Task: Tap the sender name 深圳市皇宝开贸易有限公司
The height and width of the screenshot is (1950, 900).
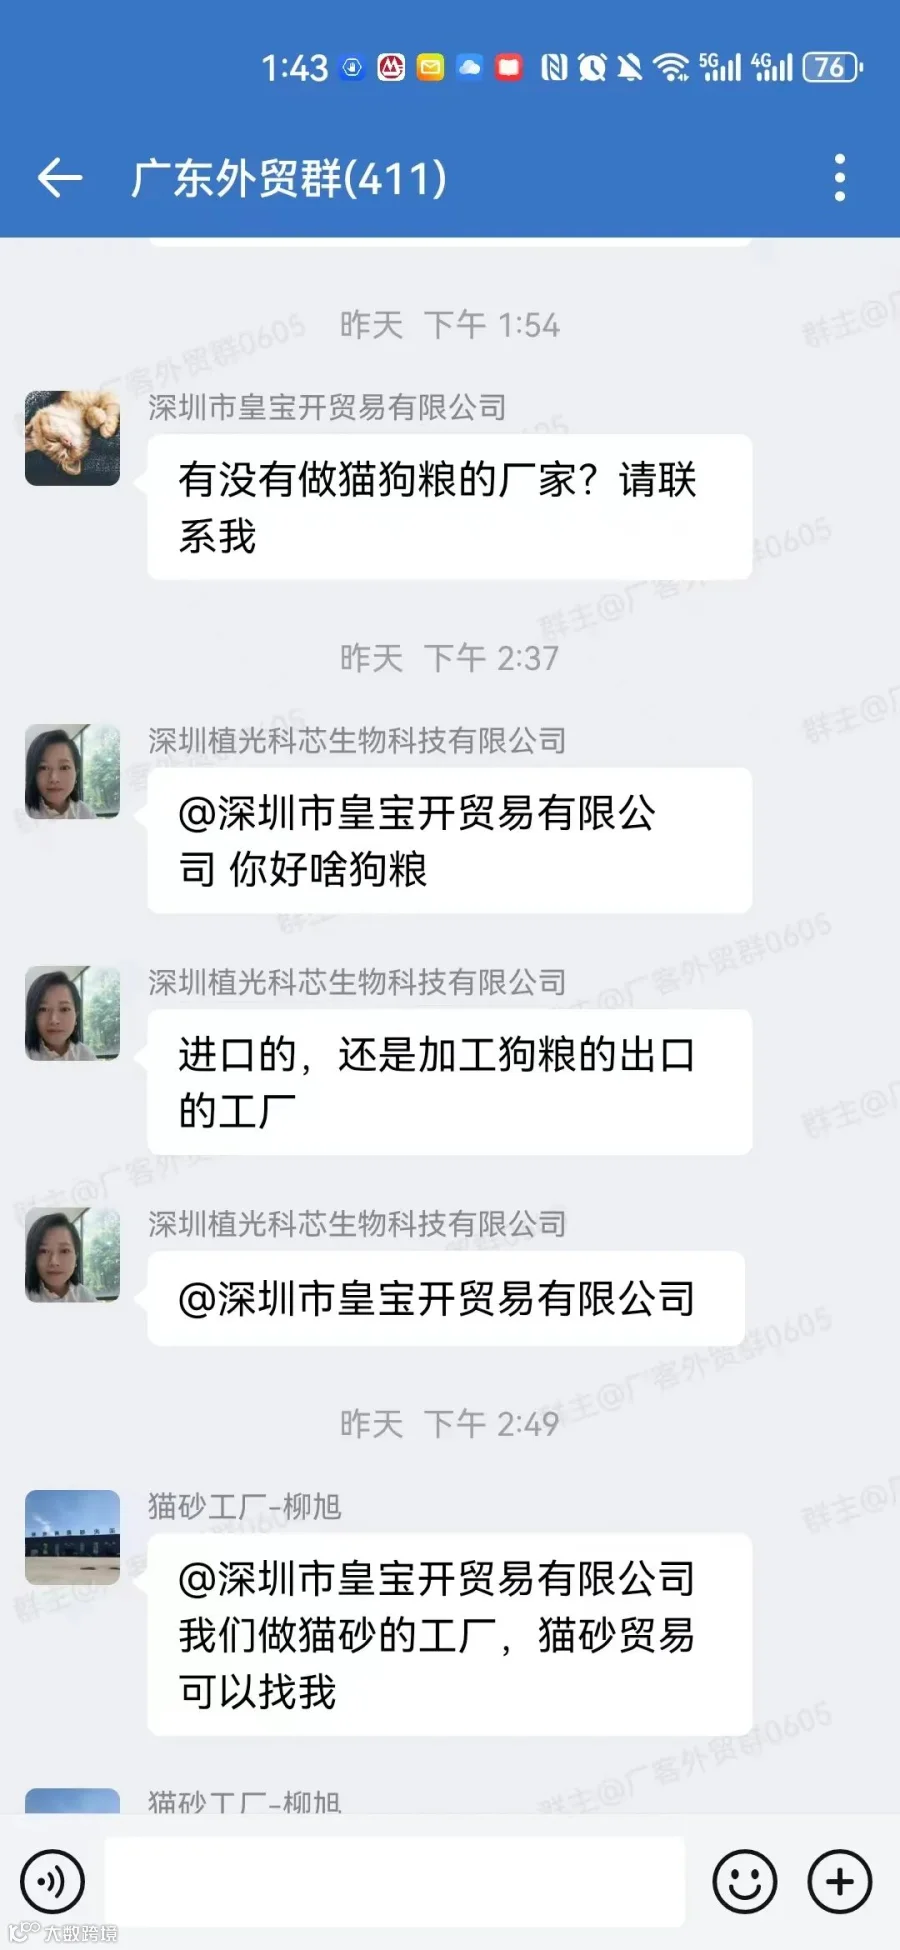Action: 327,407
